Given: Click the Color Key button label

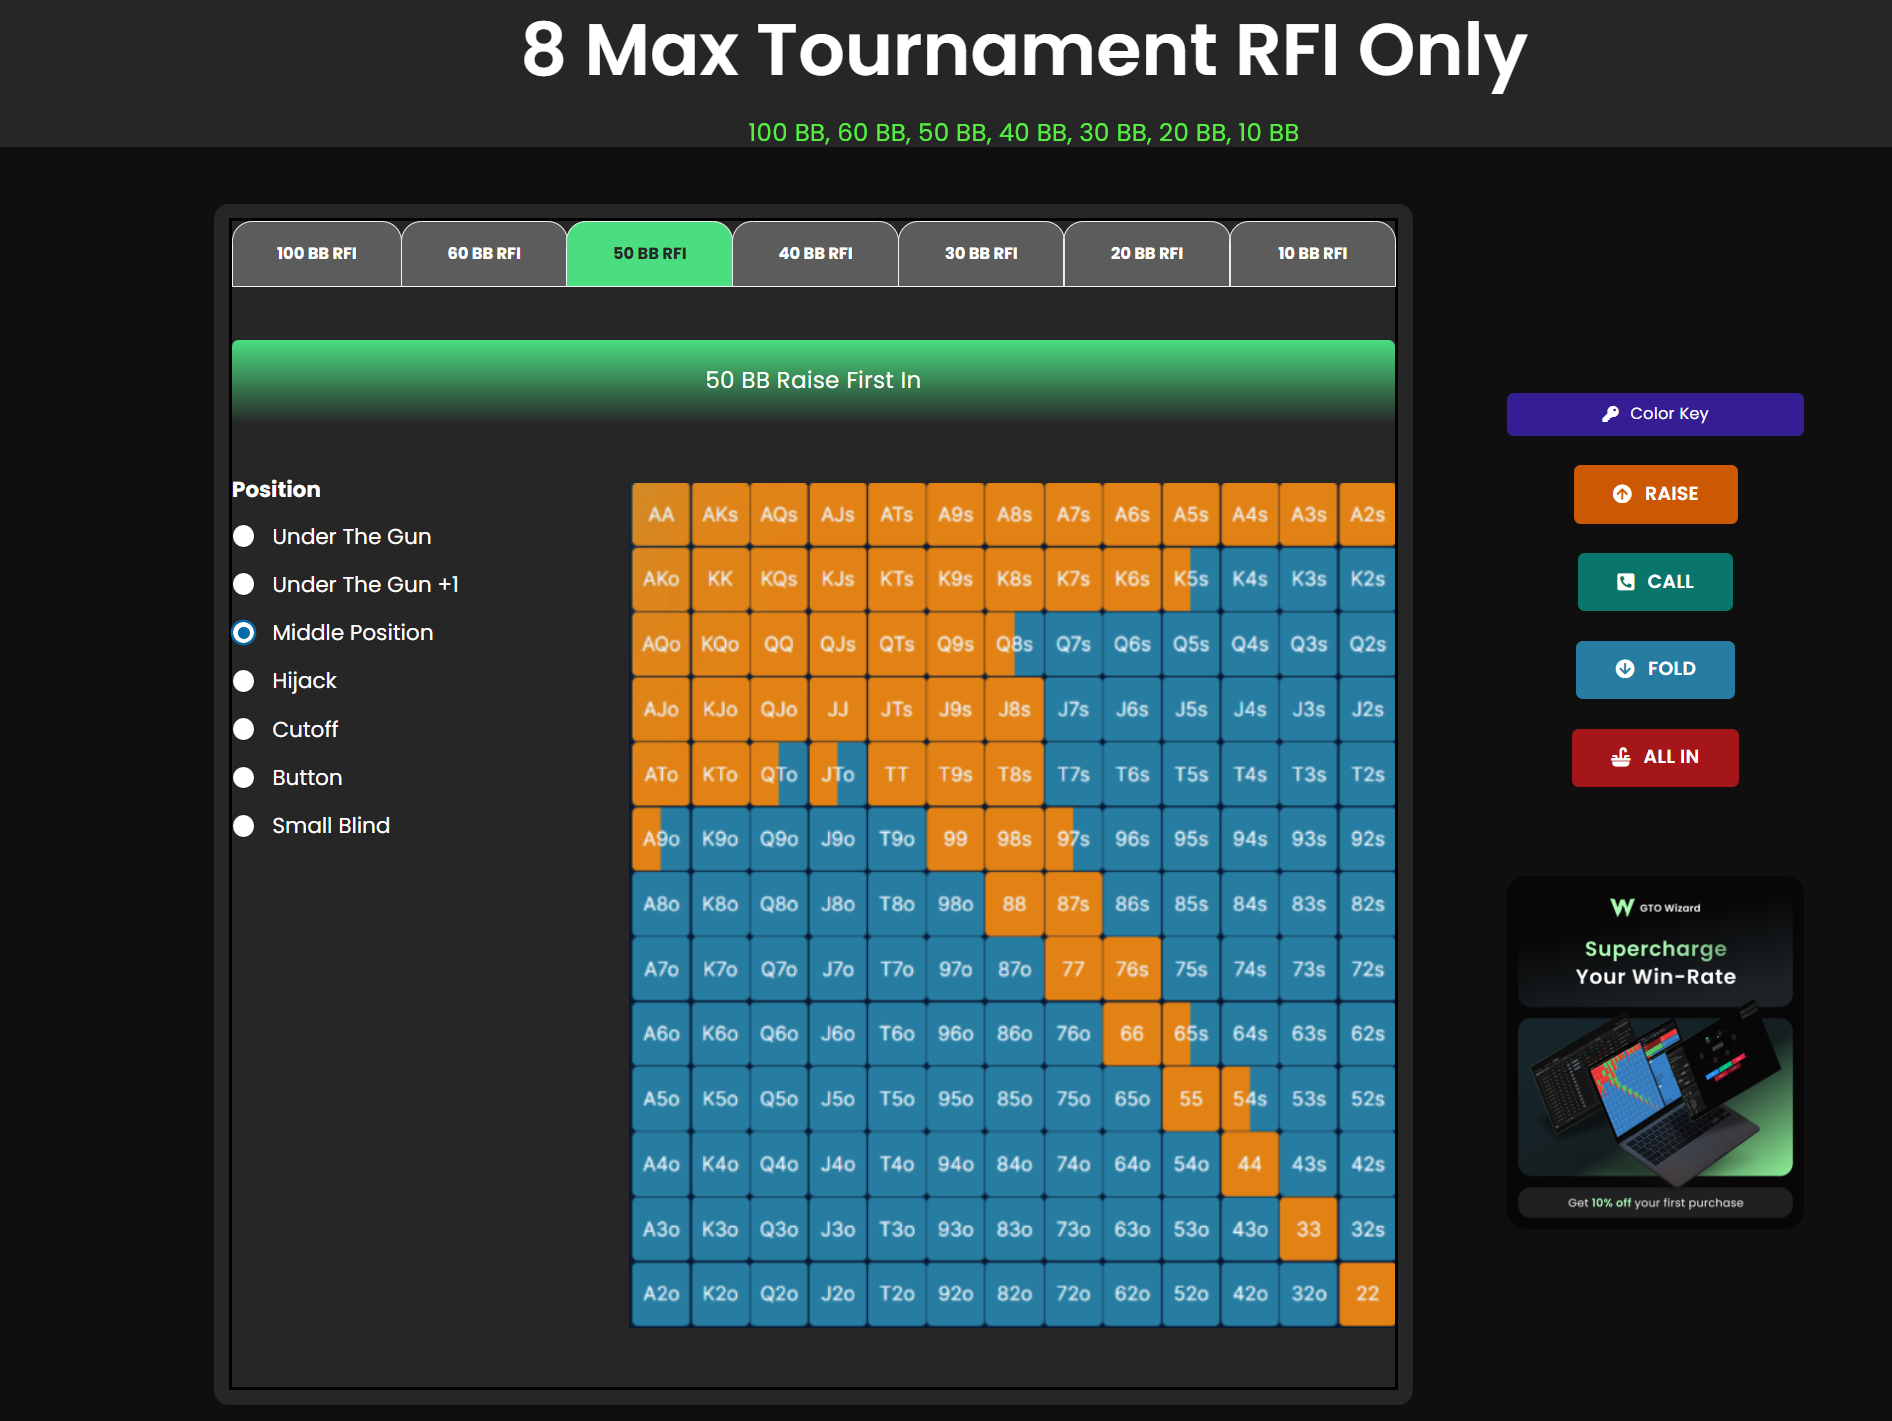Looking at the screenshot, I should click(1669, 414).
